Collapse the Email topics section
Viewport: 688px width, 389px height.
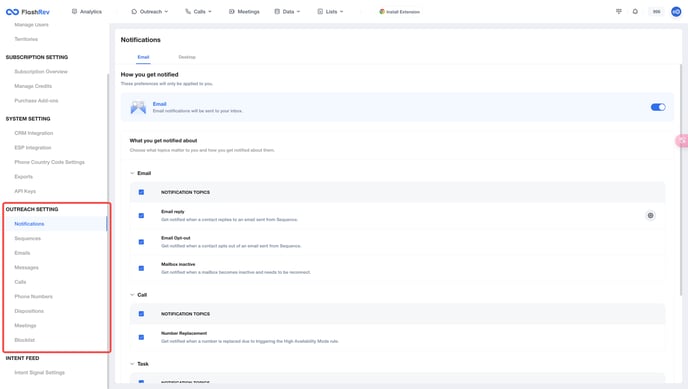[x=132, y=173]
